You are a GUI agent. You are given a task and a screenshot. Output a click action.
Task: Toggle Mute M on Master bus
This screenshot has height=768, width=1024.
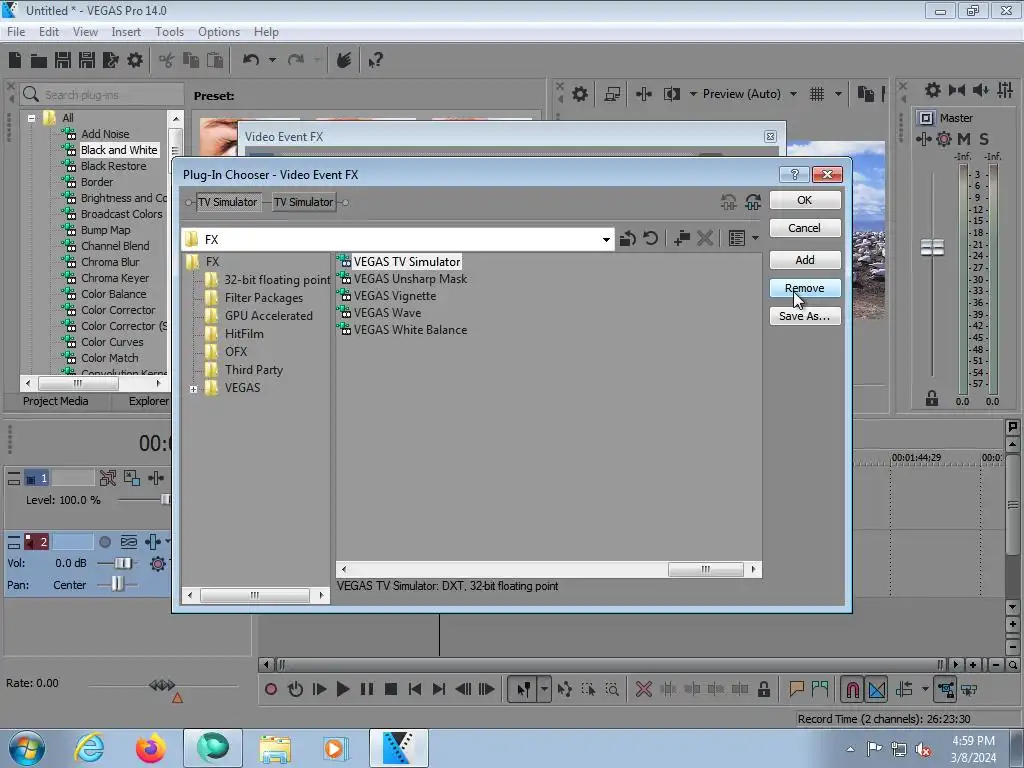[963, 138]
